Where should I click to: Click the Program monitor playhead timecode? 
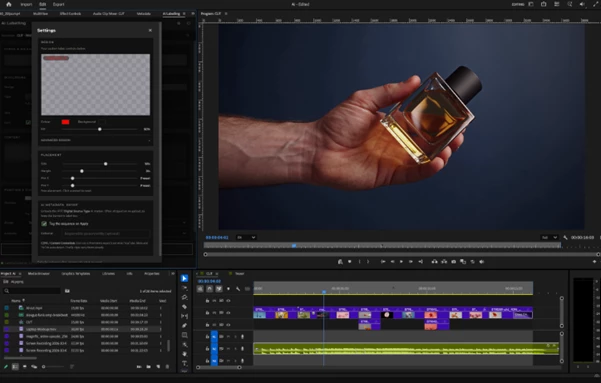click(217, 237)
